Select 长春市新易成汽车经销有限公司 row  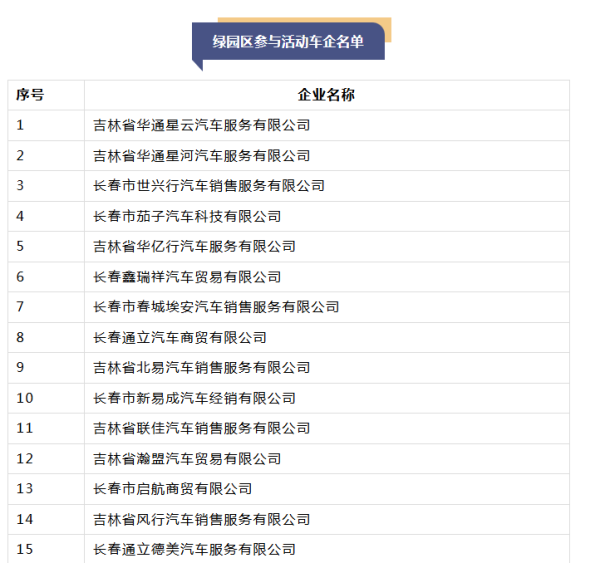pyautogui.click(x=194, y=398)
